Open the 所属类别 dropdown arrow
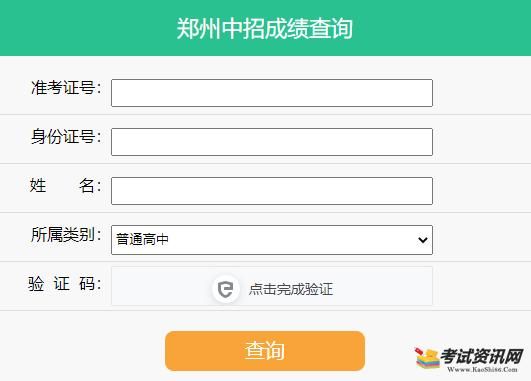Screen dimensions: 531x381 (x=422, y=240)
